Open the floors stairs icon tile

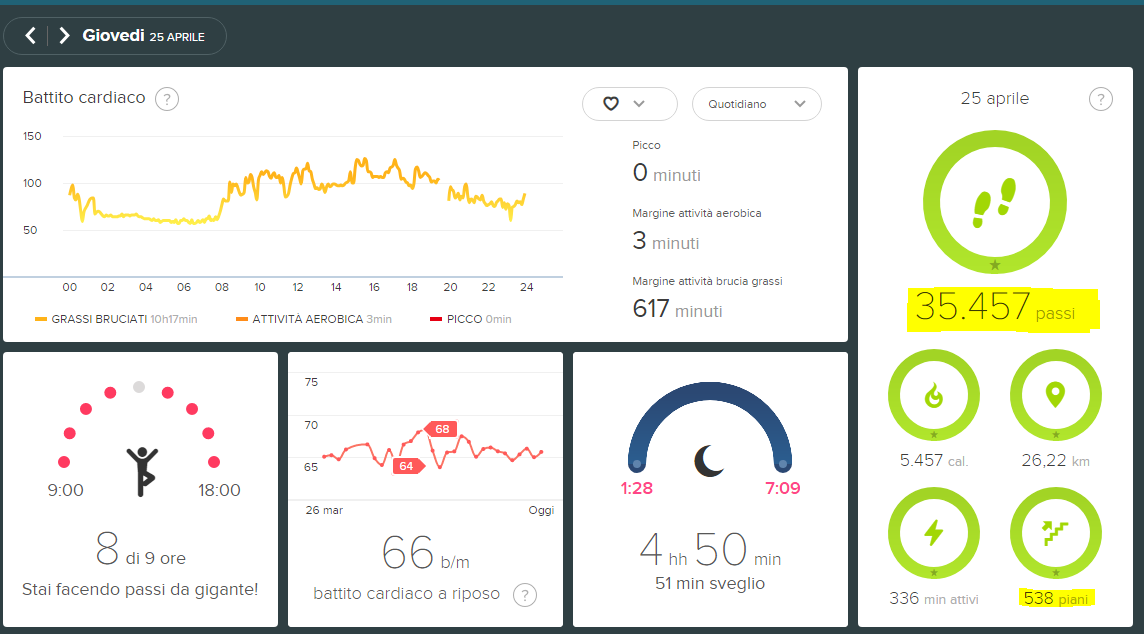pyautogui.click(x=1055, y=533)
